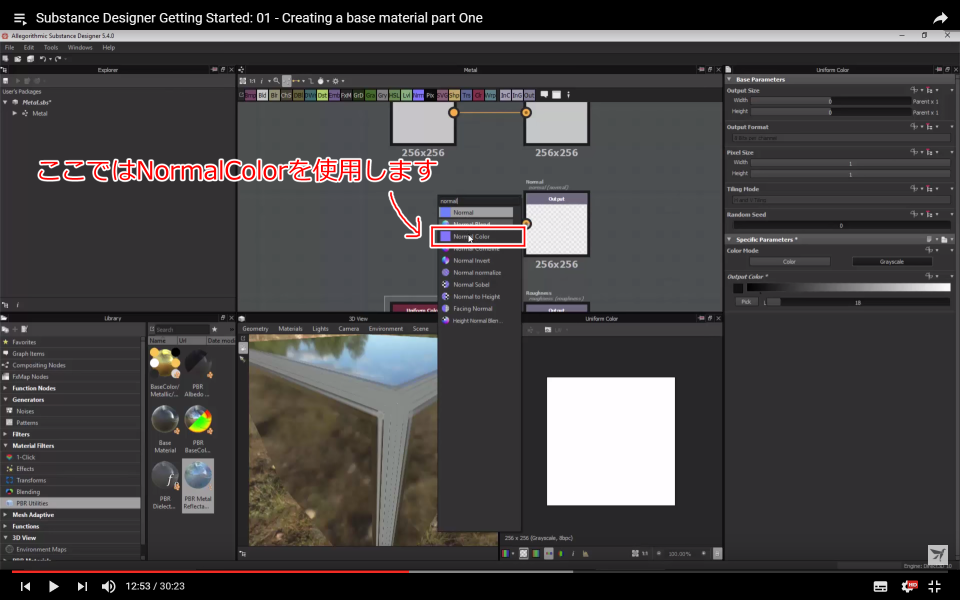
Task: Add Input Color node via InC icon
Action: click(x=505, y=96)
